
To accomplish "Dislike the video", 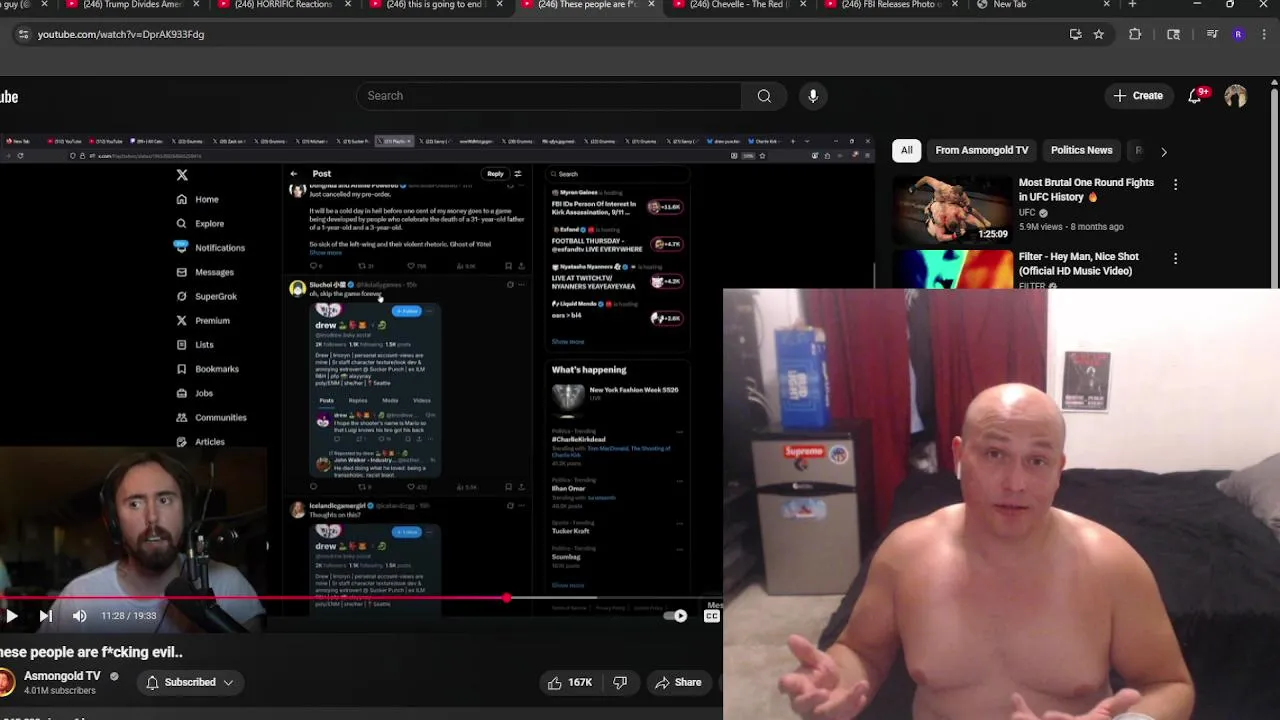I will click(620, 682).
